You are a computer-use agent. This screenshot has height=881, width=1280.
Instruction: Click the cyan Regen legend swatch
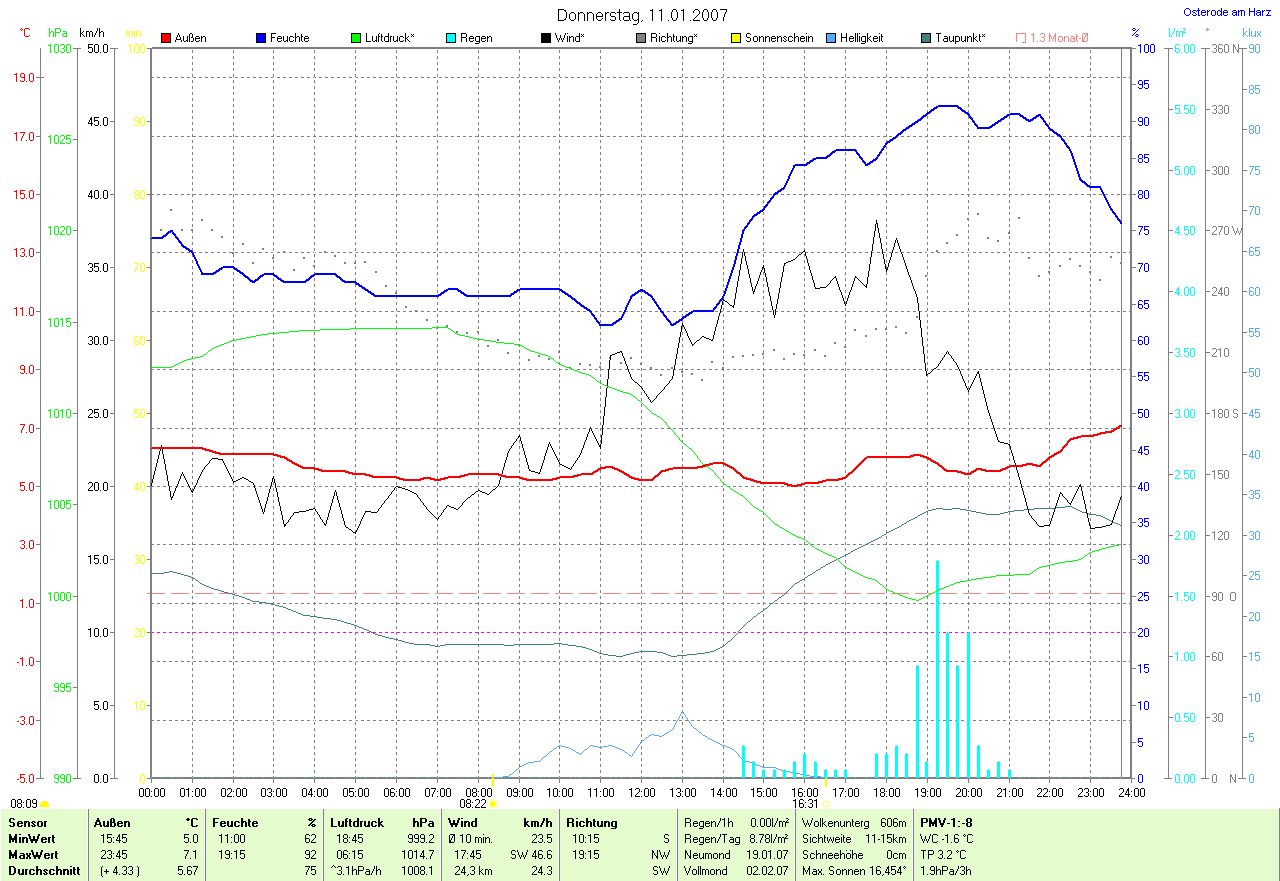click(x=451, y=38)
